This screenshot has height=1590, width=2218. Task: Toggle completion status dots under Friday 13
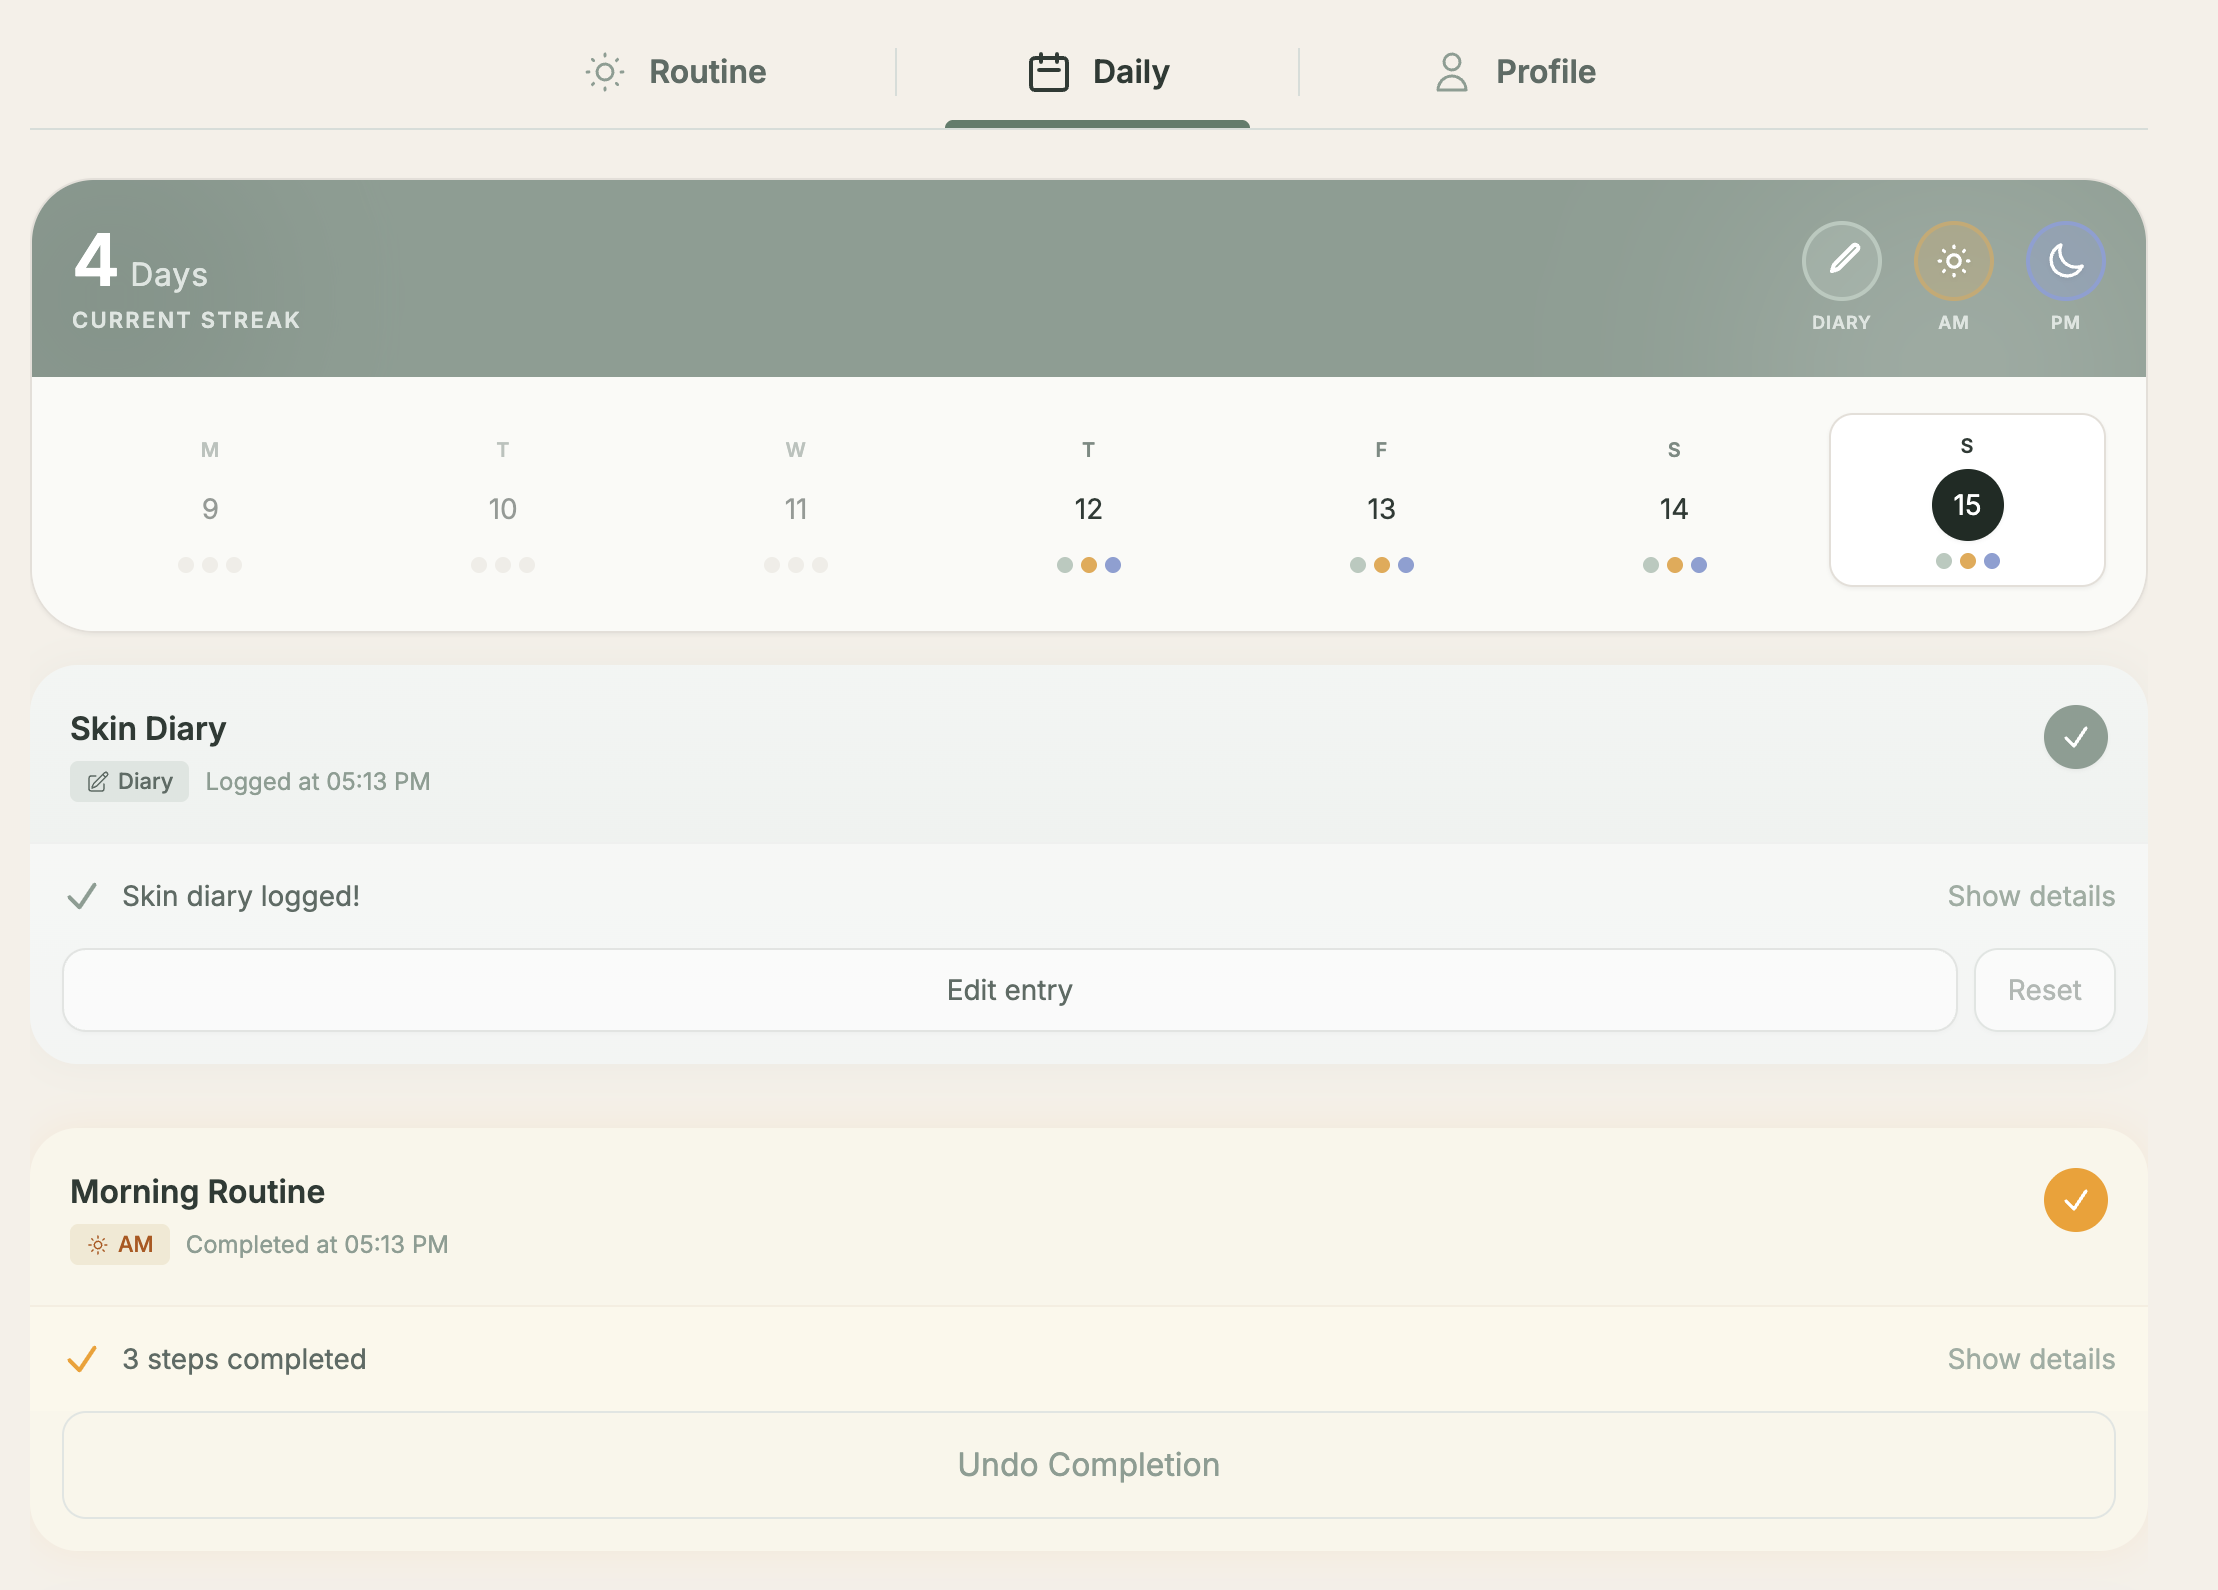pos(1381,565)
